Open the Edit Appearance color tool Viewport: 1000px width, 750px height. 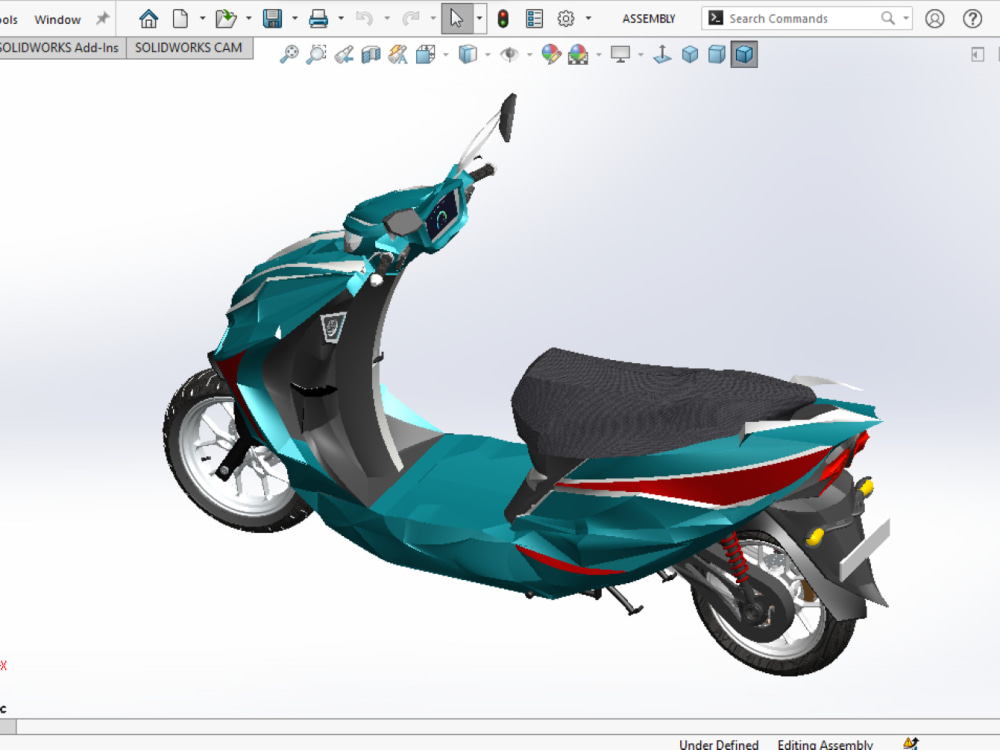(551, 55)
